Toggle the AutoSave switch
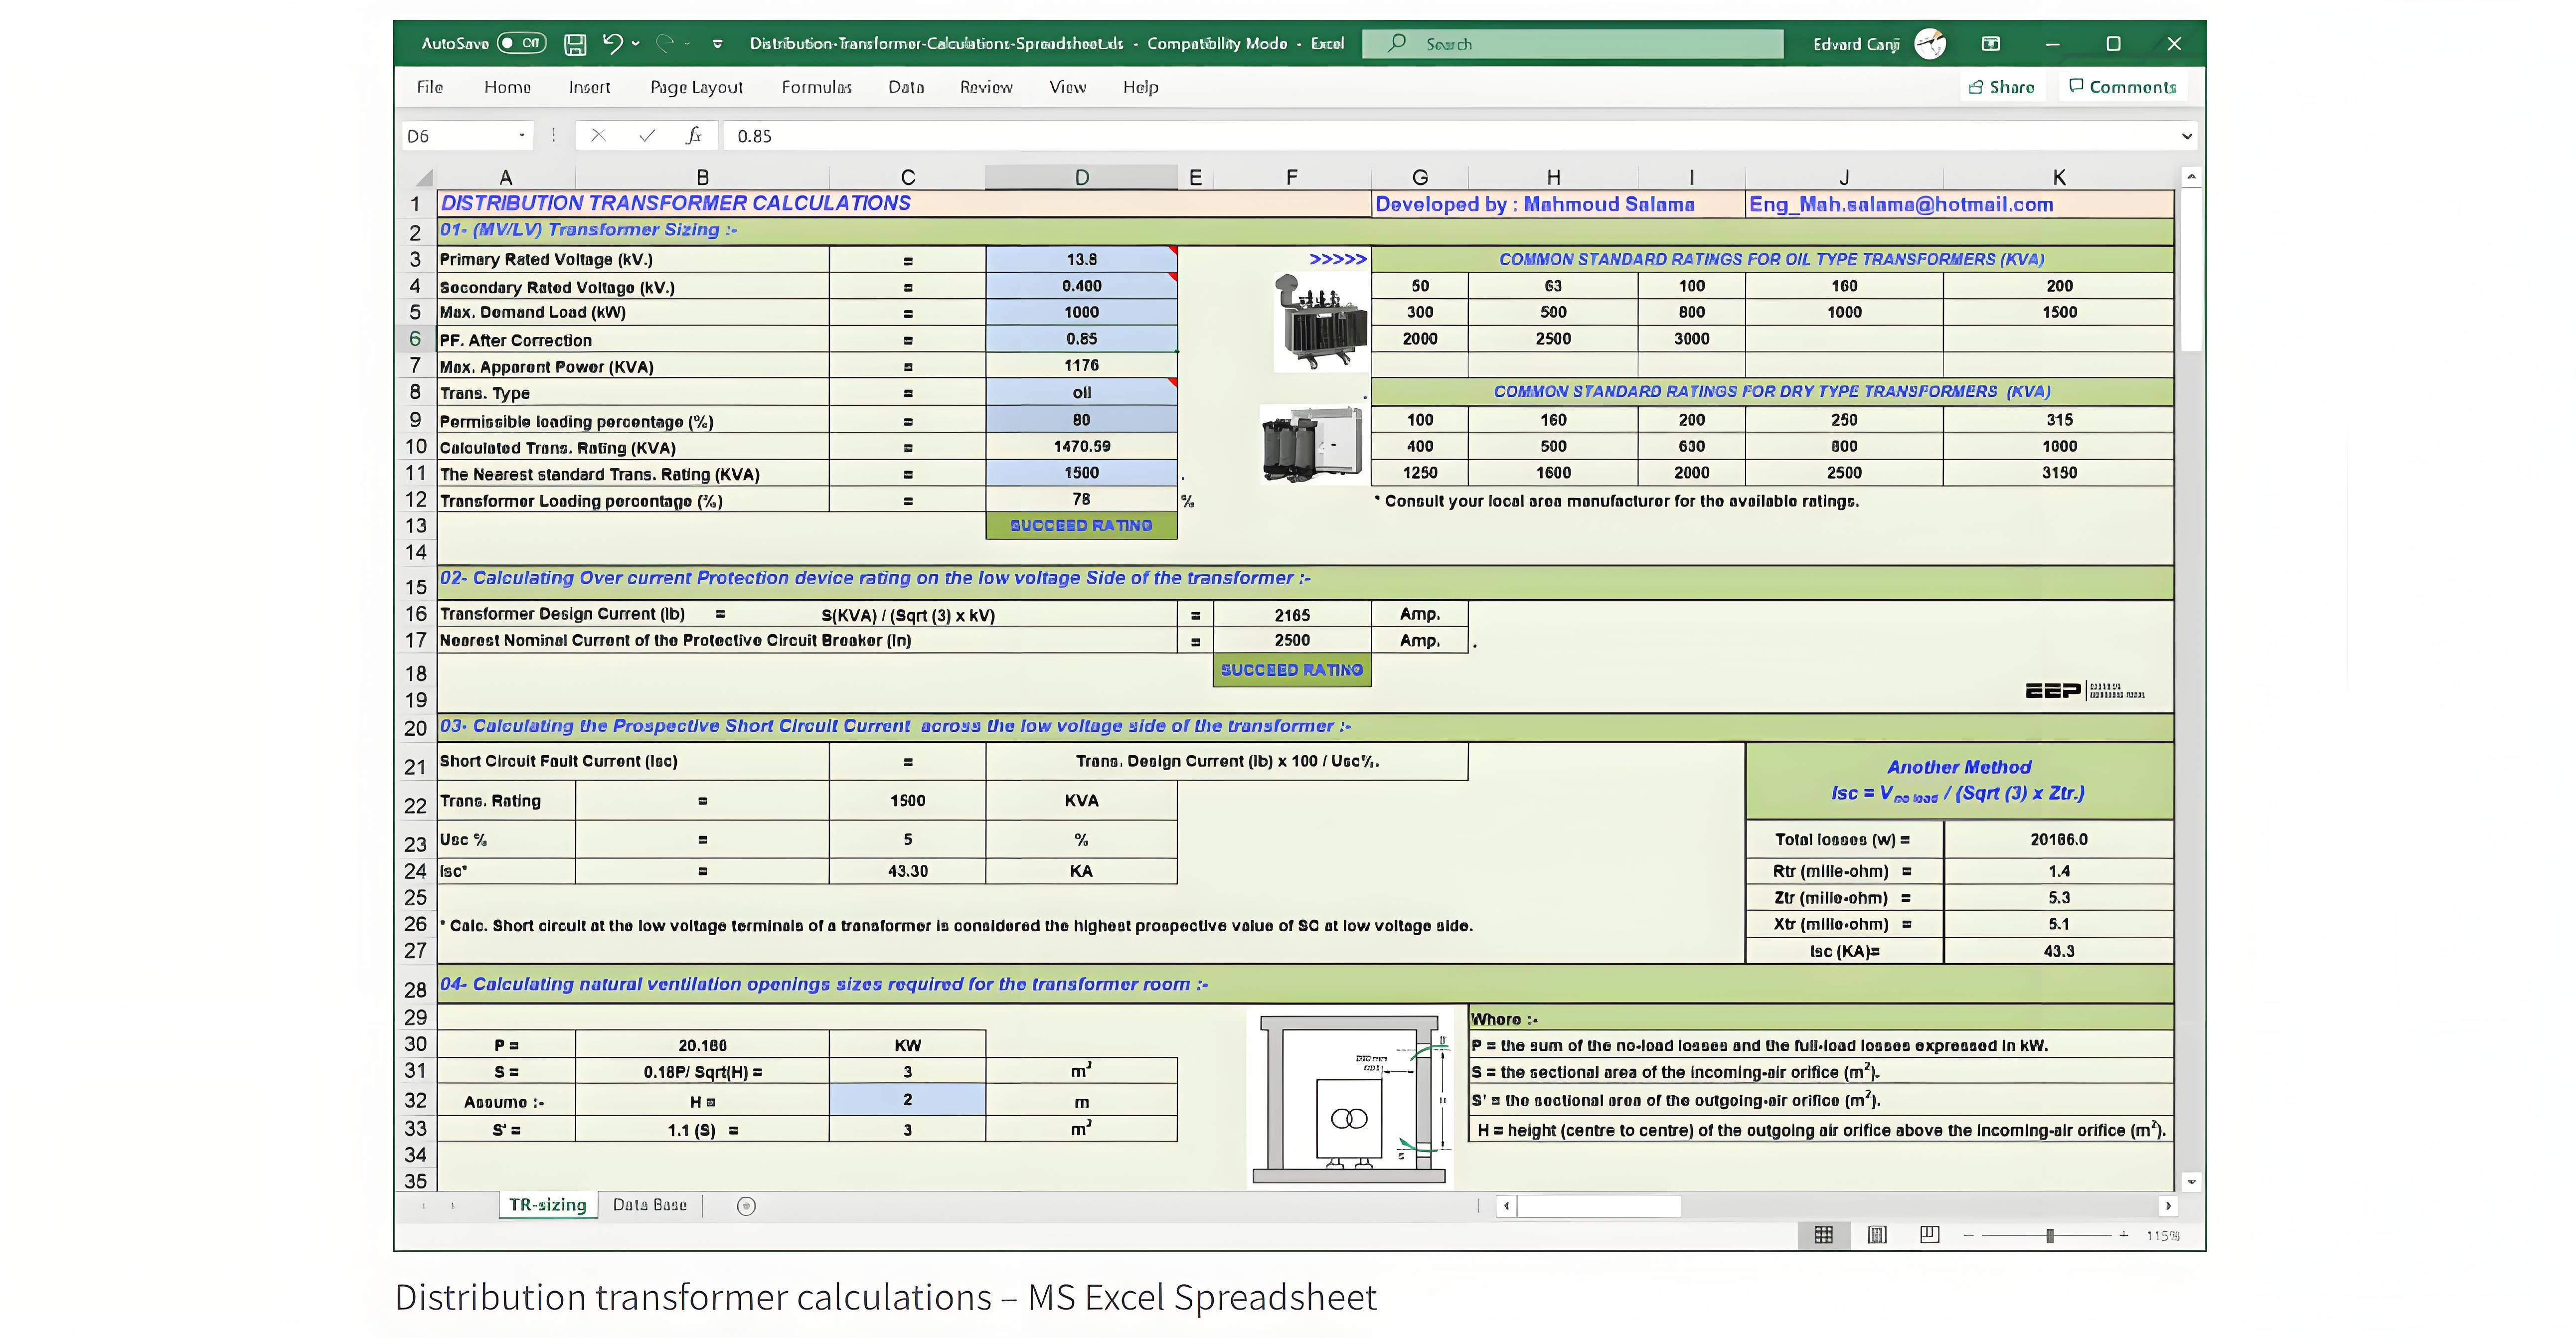 pyautogui.click(x=522, y=43)
